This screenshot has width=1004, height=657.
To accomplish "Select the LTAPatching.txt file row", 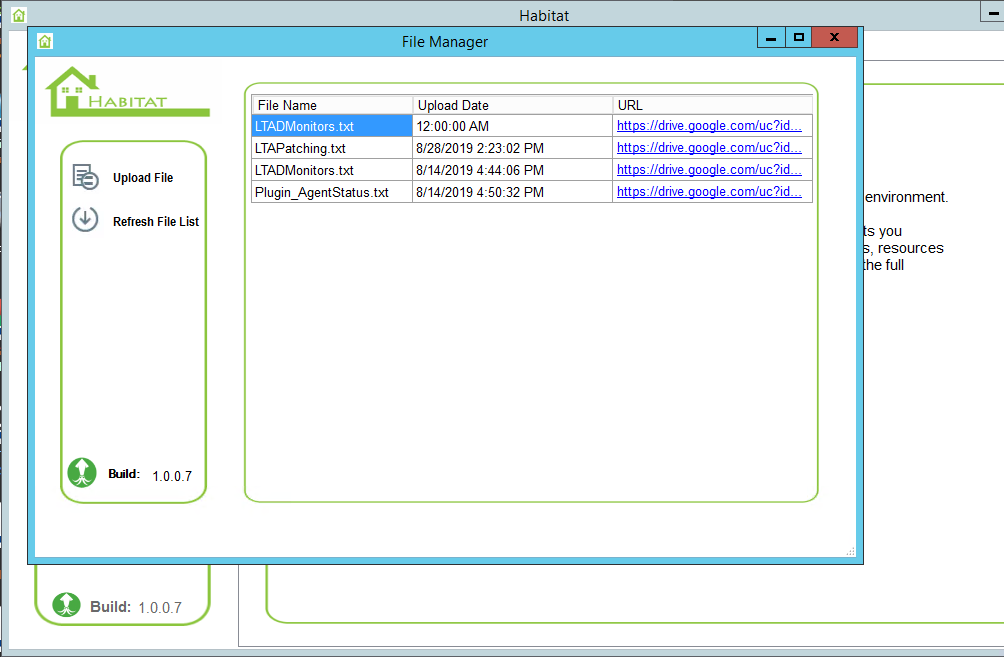I will pyautogui.click(x=331, y=148).
